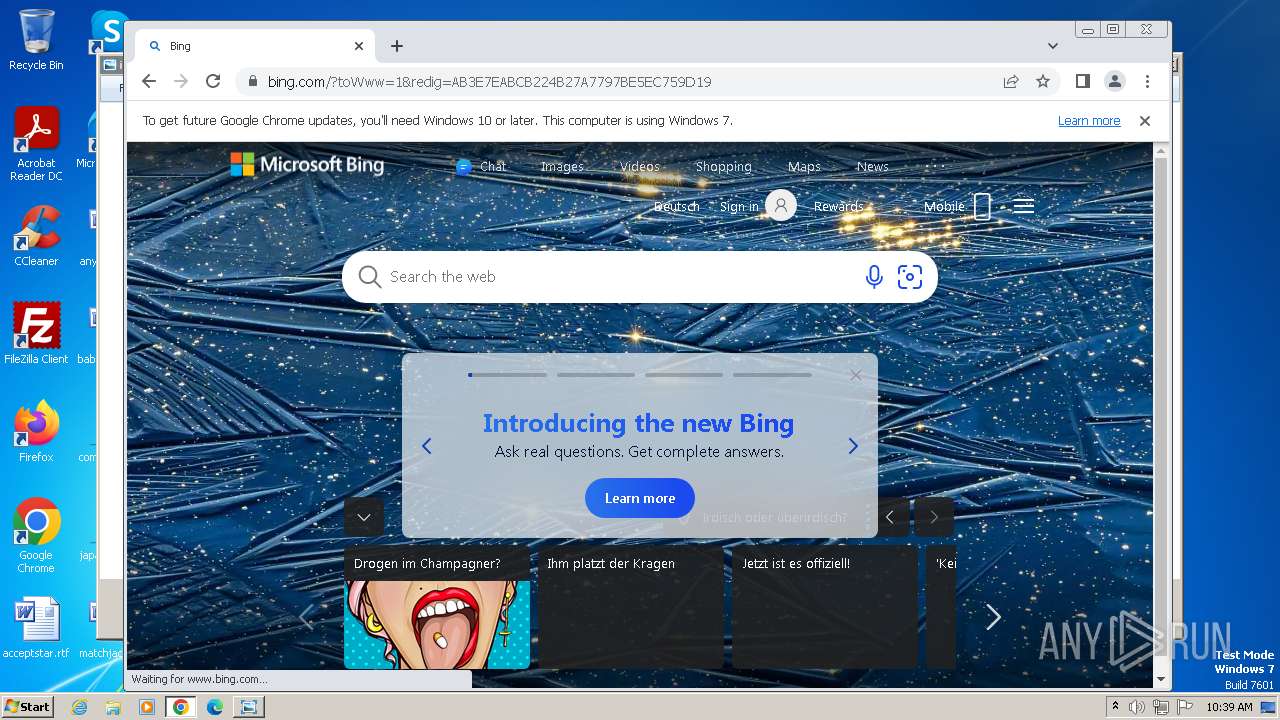Click the Bing account avatar icon

pos(781,206)
